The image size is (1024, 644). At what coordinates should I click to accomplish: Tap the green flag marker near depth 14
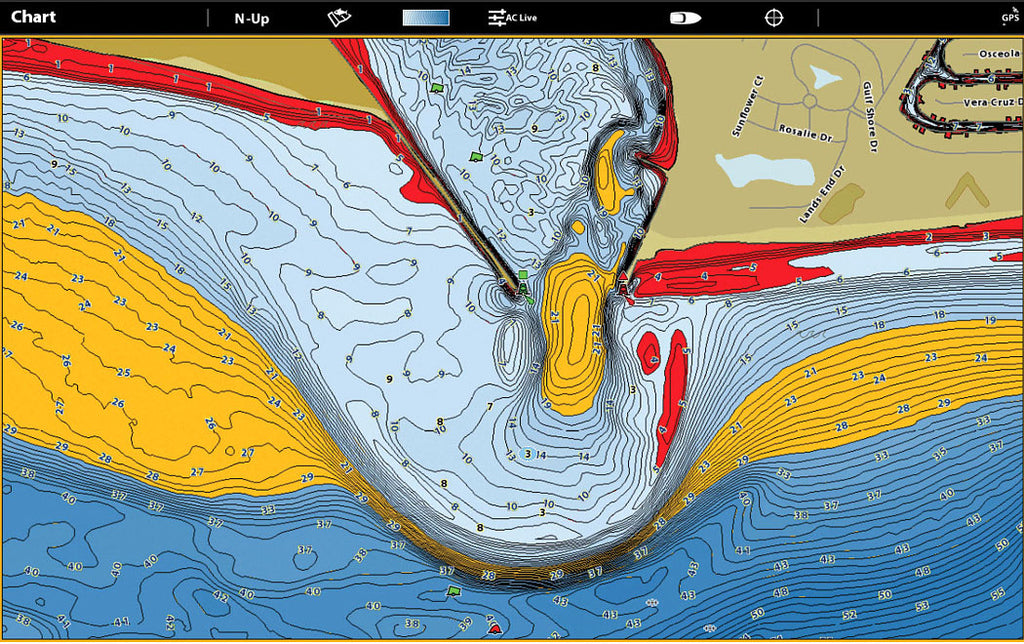point(437,88)
